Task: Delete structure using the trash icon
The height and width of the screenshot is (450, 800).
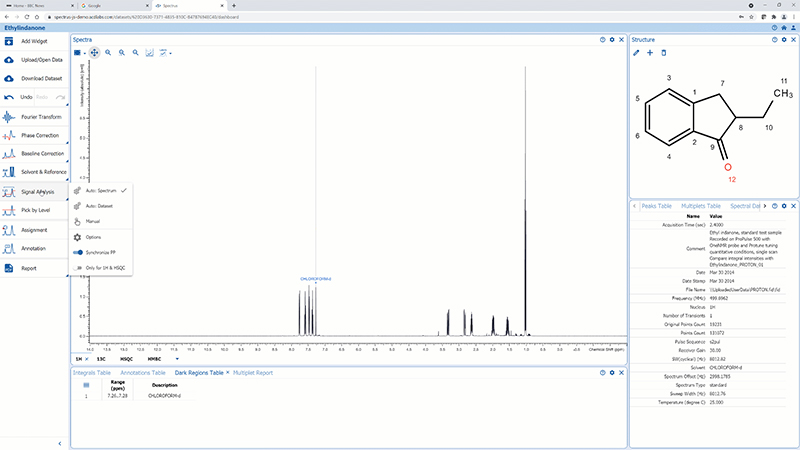Action: [x=663, y=52]
